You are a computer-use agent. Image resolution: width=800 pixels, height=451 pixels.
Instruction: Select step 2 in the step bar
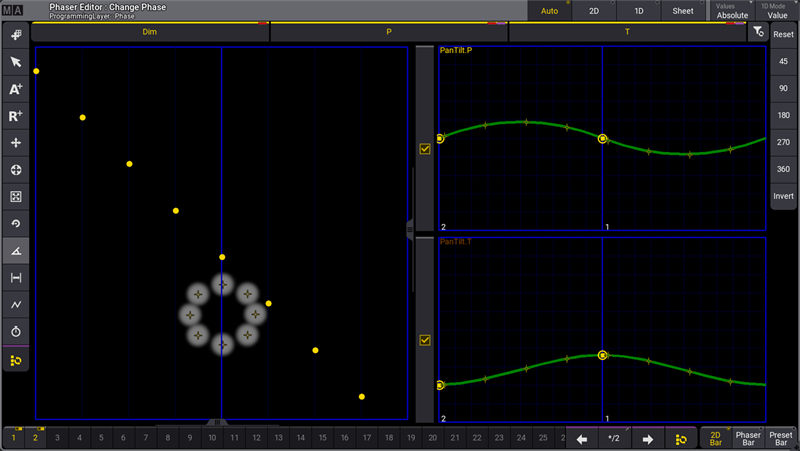[35, 438]
